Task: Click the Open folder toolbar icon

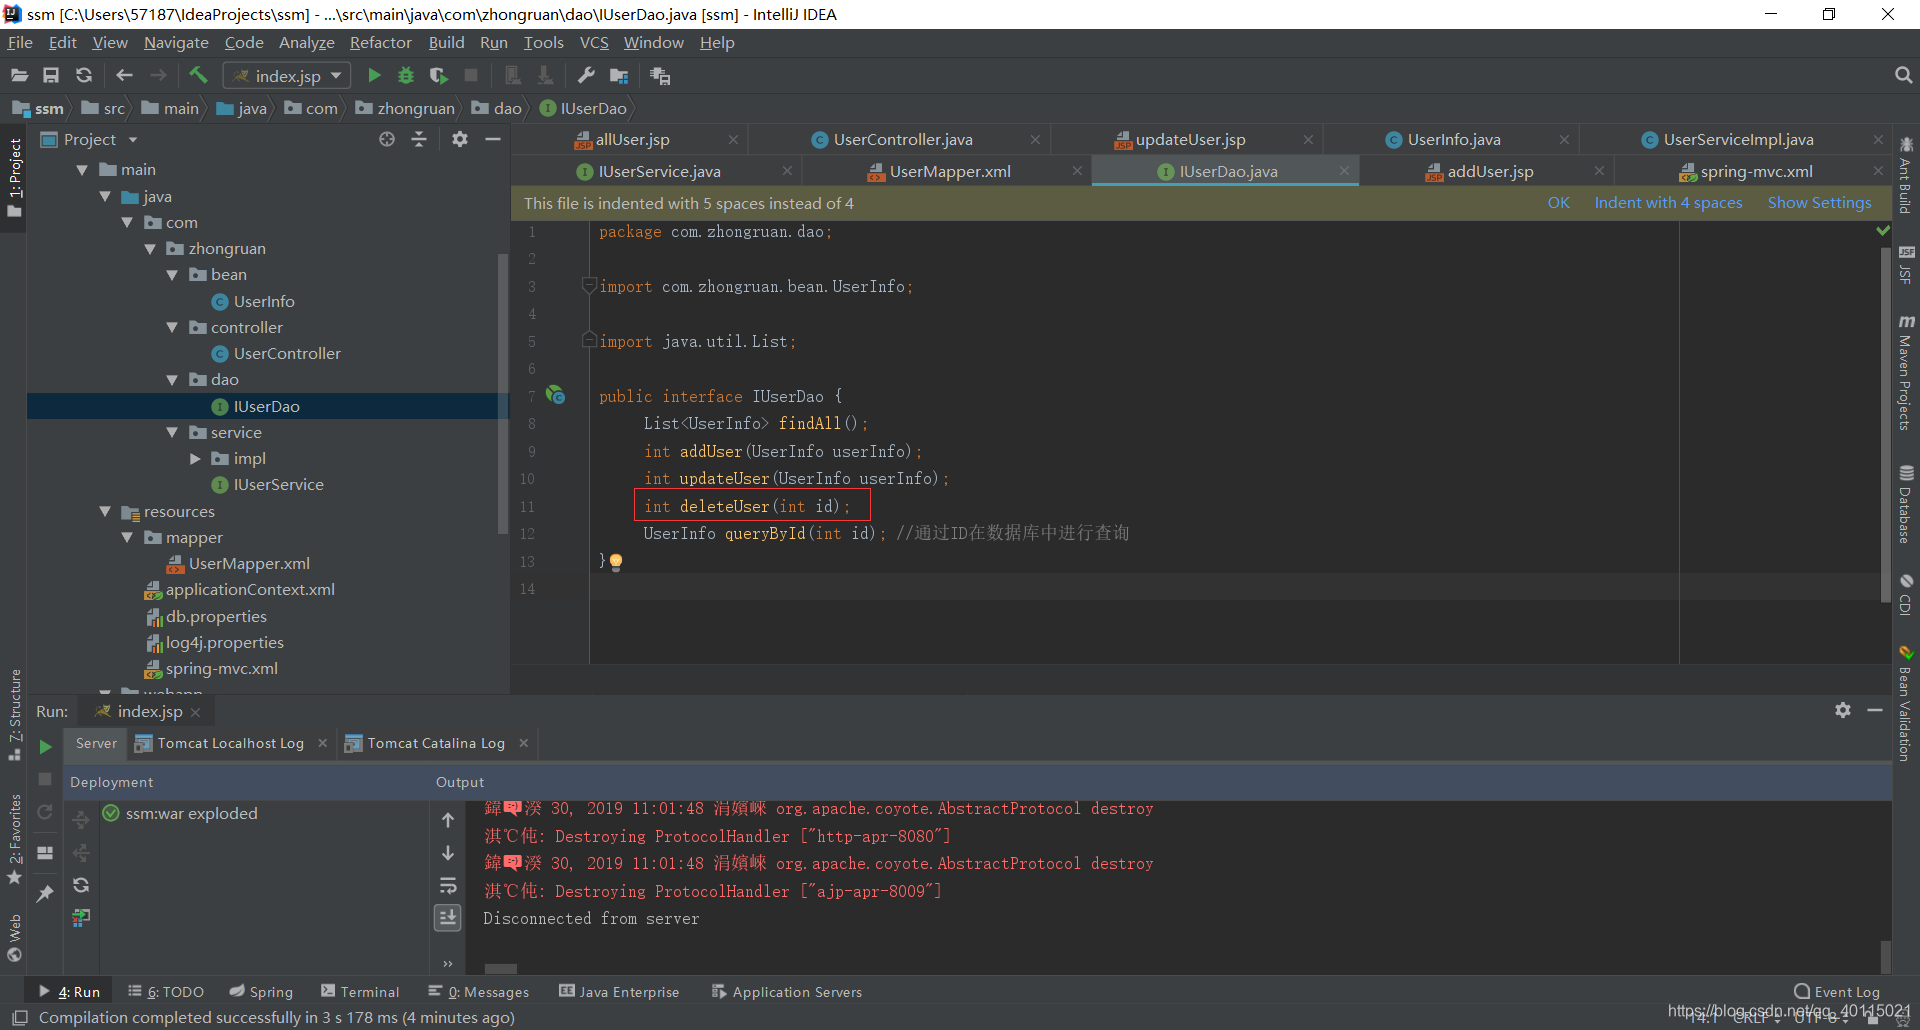Action: [19, 75]
